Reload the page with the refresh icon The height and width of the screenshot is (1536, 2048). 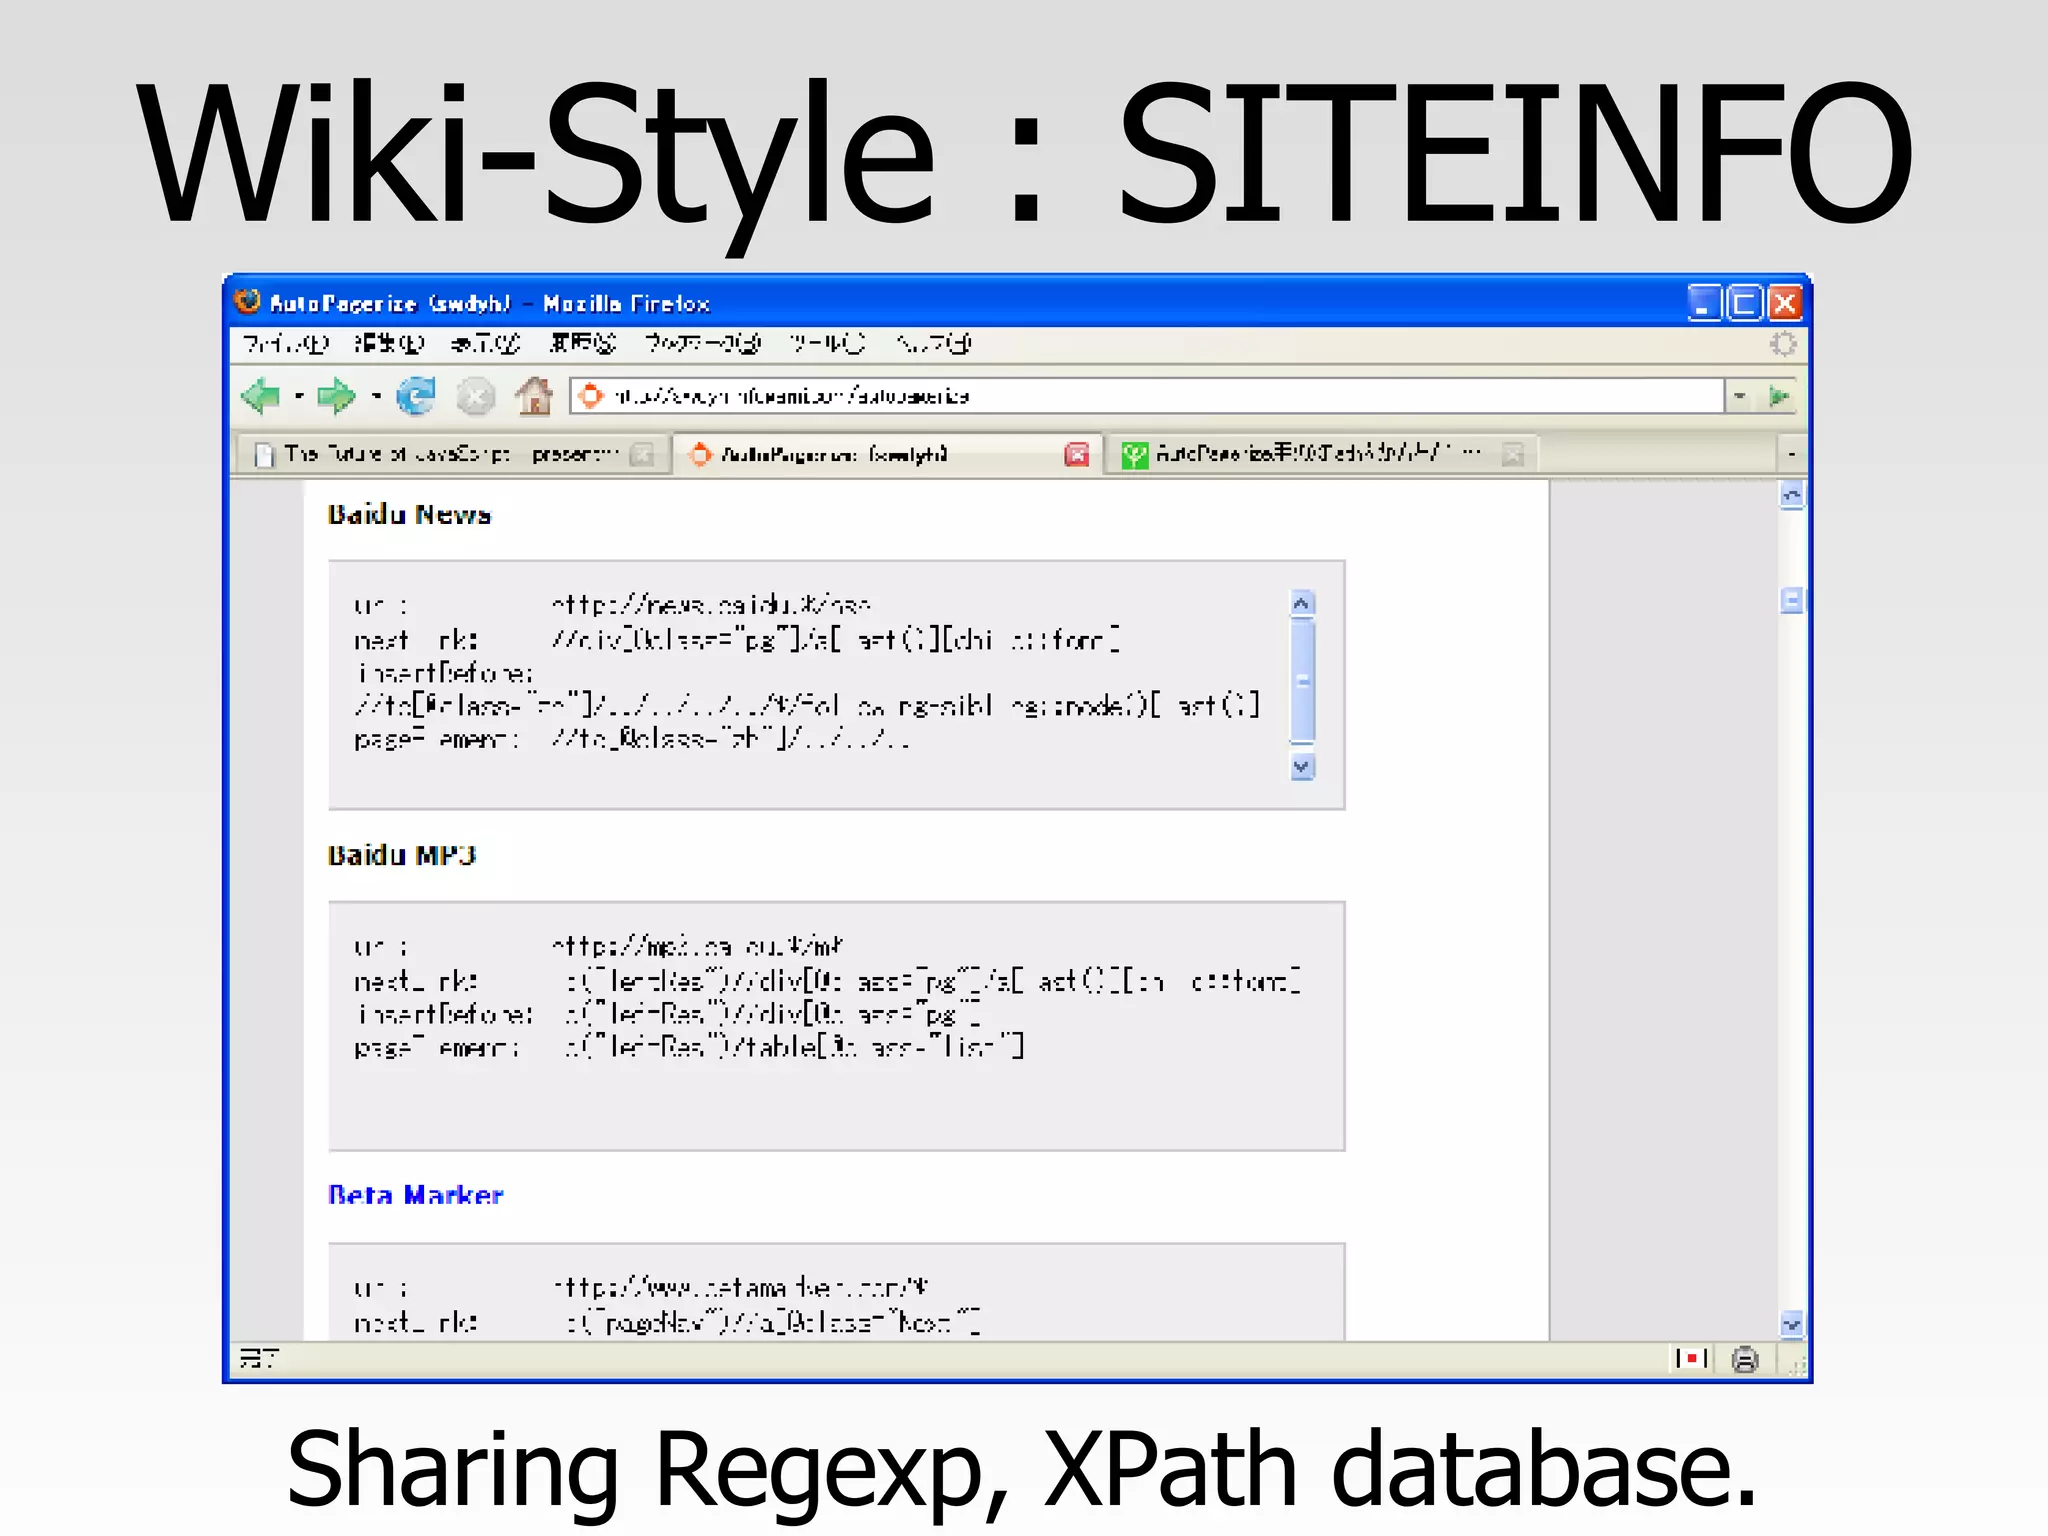416,397
